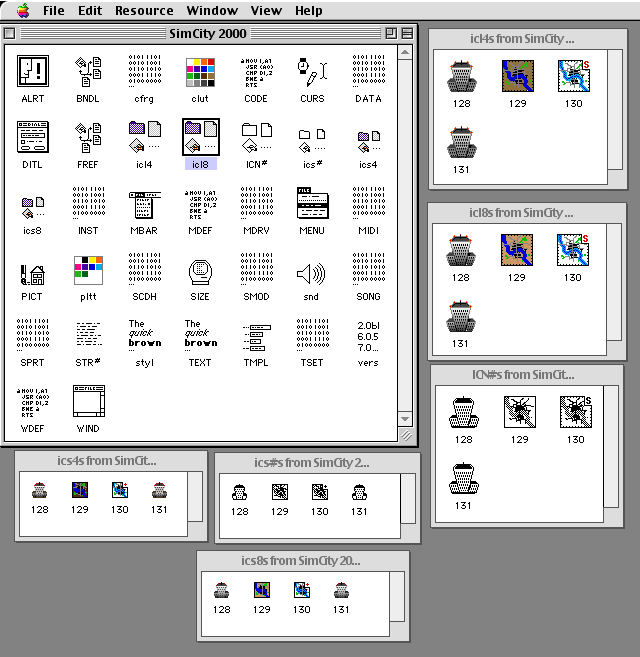Select the PICT picture resource icon
This screenshot has width=640, height=657.
coord(33,274)
